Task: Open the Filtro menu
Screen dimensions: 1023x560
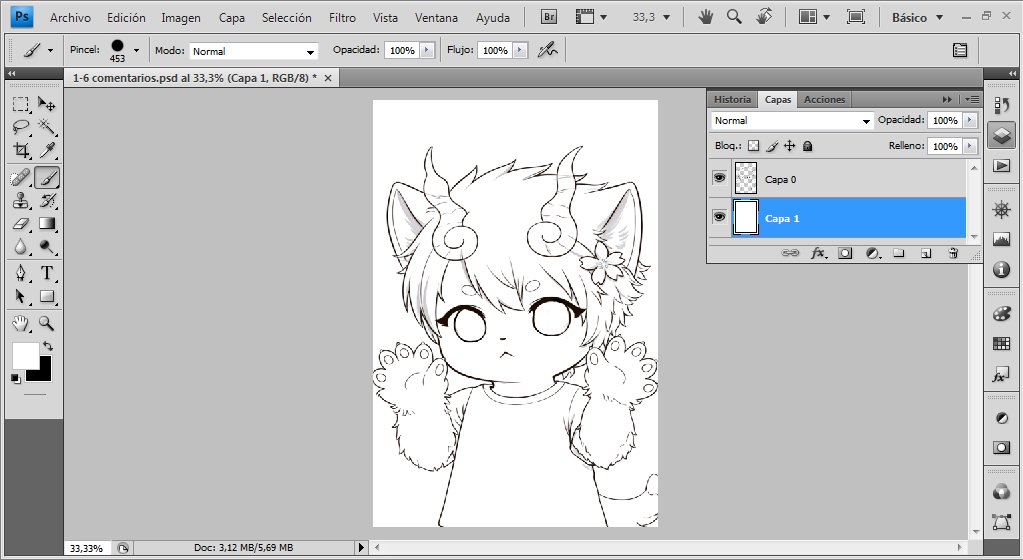Action: click(342, 18)
